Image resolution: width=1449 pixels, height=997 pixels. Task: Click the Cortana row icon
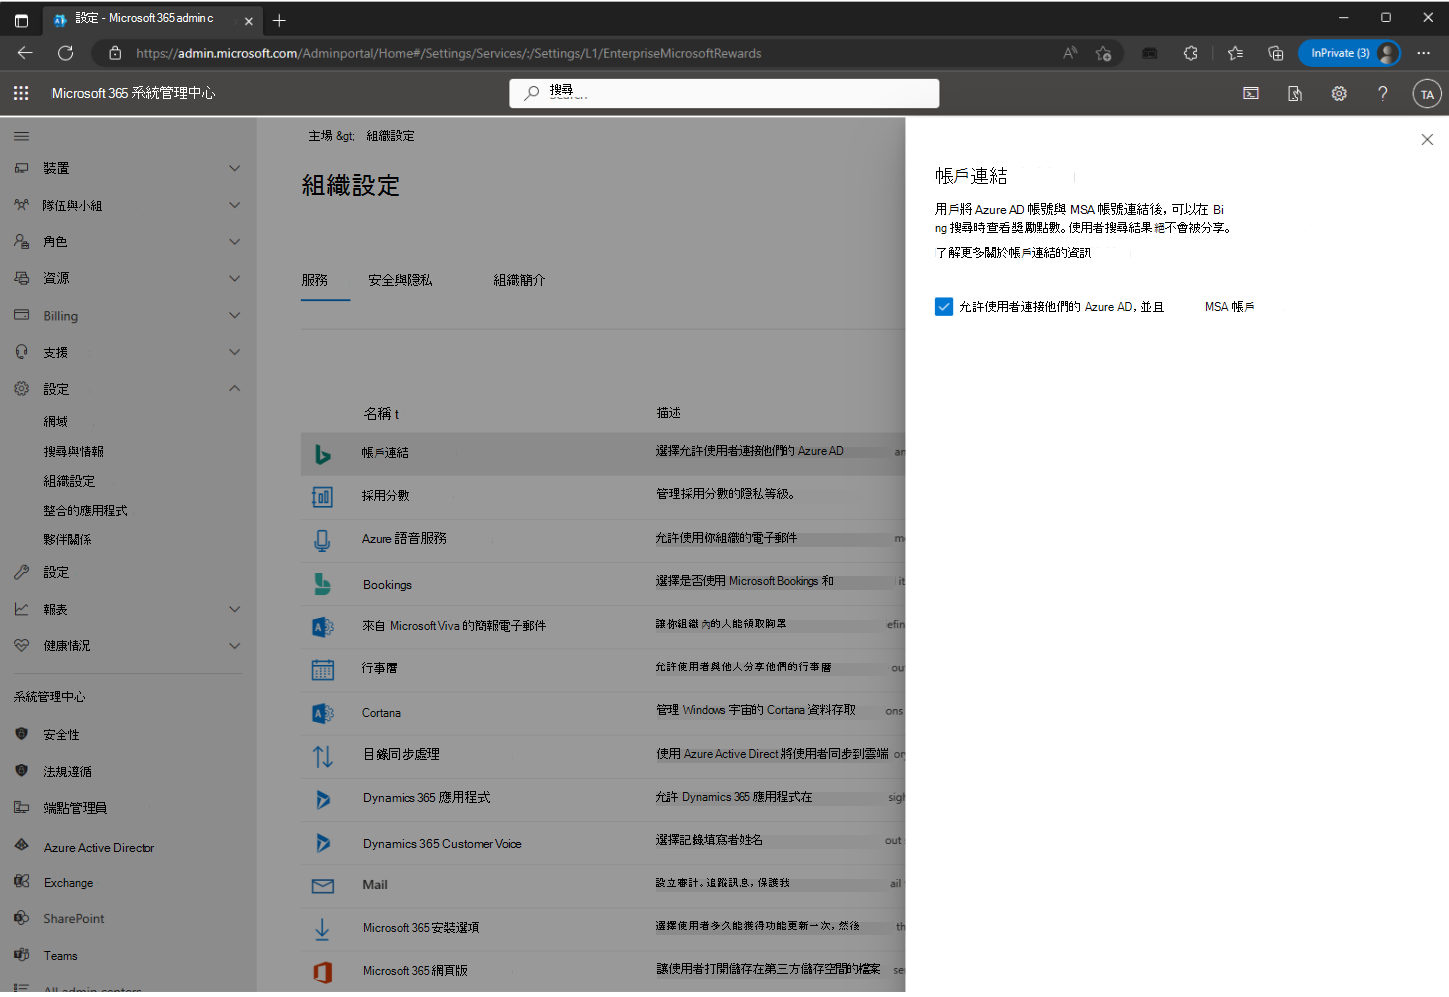[x=322, y=713]
